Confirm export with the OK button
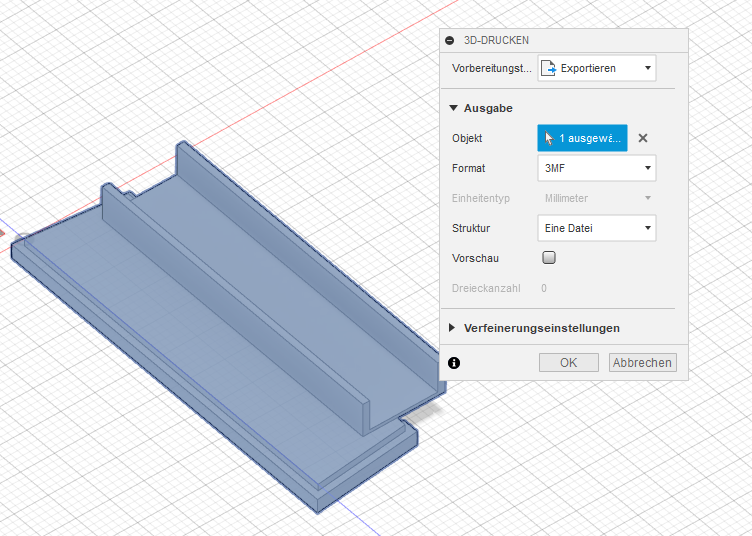The height and width of the screenshot is (536, 752). click(569, 362)
